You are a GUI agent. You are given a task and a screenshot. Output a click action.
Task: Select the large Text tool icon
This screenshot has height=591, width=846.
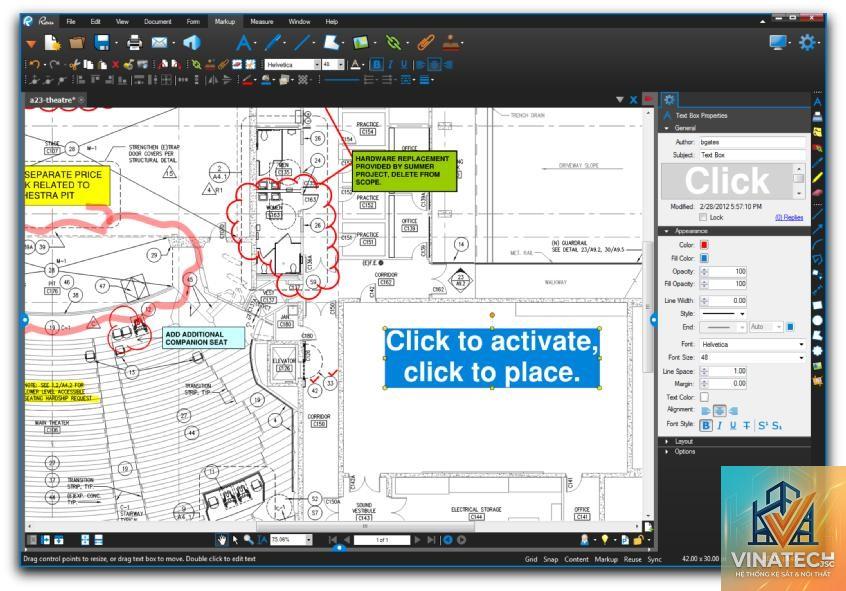244,43
